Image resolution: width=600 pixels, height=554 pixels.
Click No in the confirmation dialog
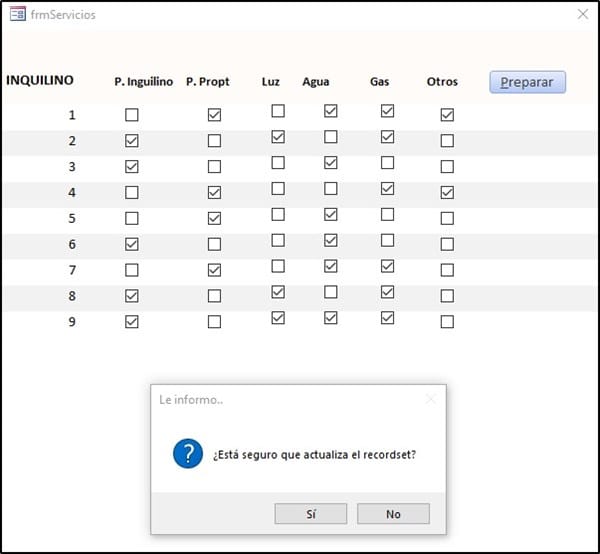point(393,514)
